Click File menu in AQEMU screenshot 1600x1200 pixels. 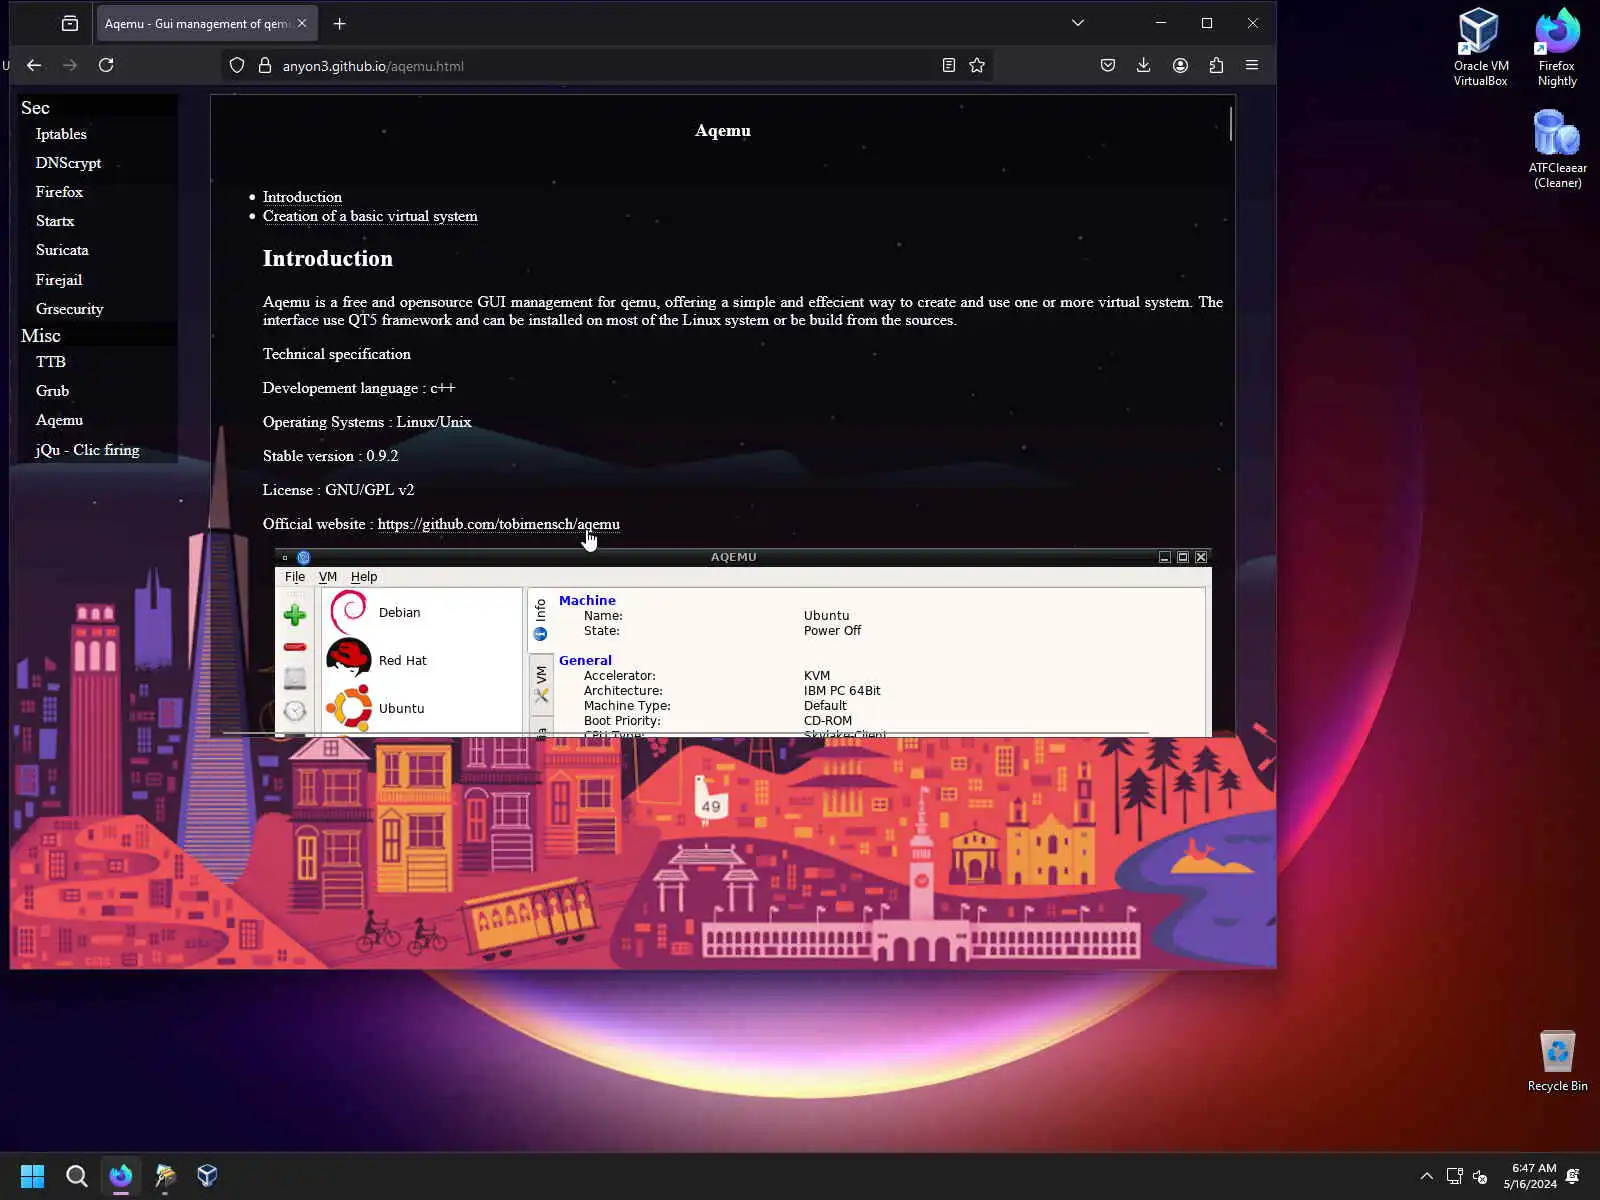[x=295, y=577]
